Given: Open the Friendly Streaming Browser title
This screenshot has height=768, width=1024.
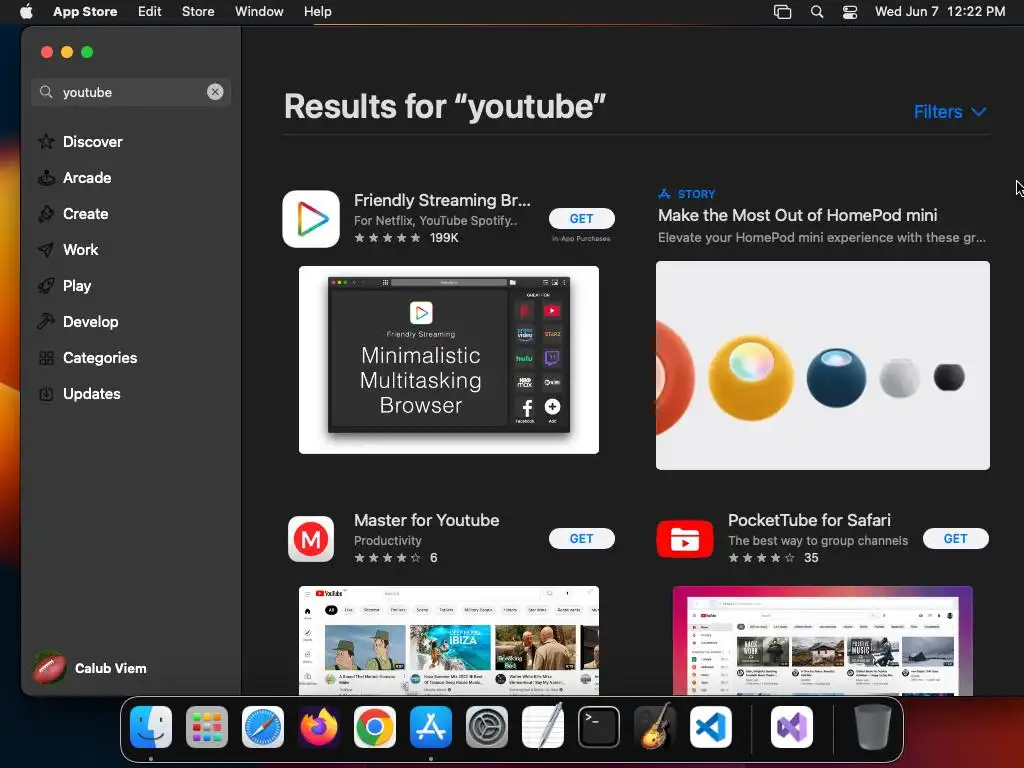Looking at the screenshot, I should click(x=442, y=200).
